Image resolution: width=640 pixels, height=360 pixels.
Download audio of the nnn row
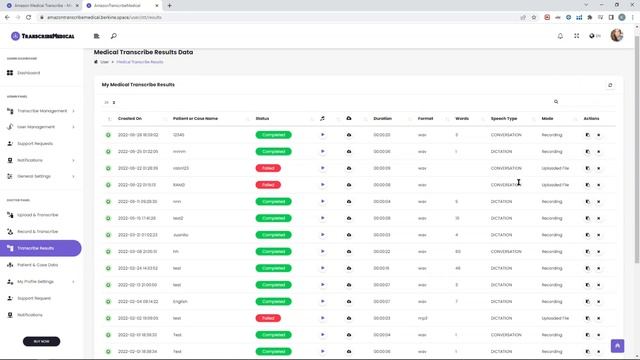(349, 201)
